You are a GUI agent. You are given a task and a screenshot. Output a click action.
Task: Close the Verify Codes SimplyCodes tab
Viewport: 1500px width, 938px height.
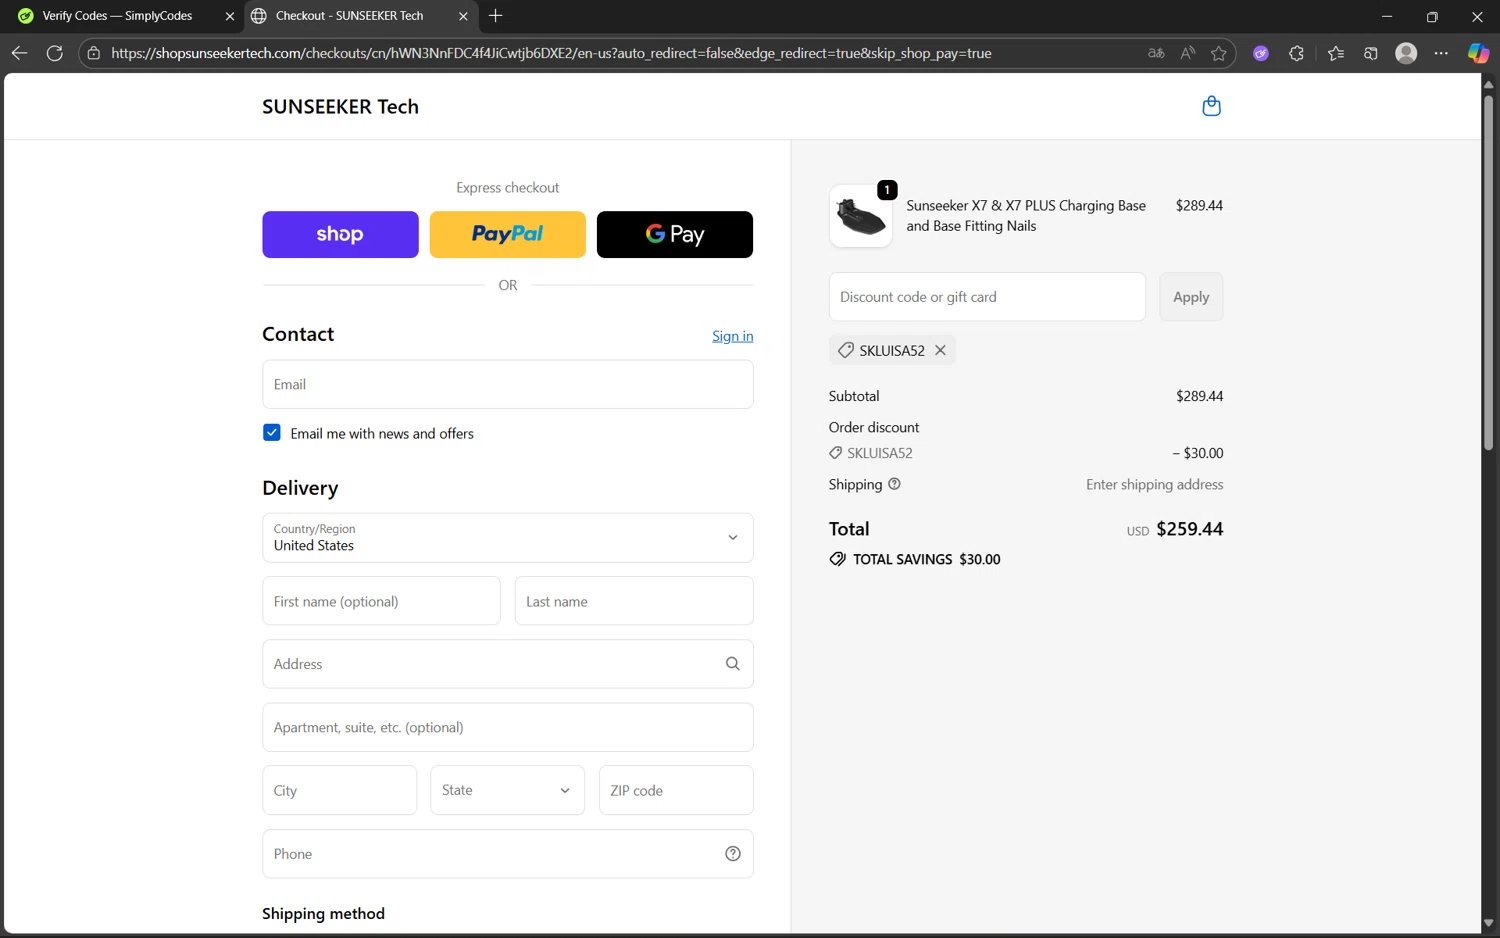[x=229, y=16]
